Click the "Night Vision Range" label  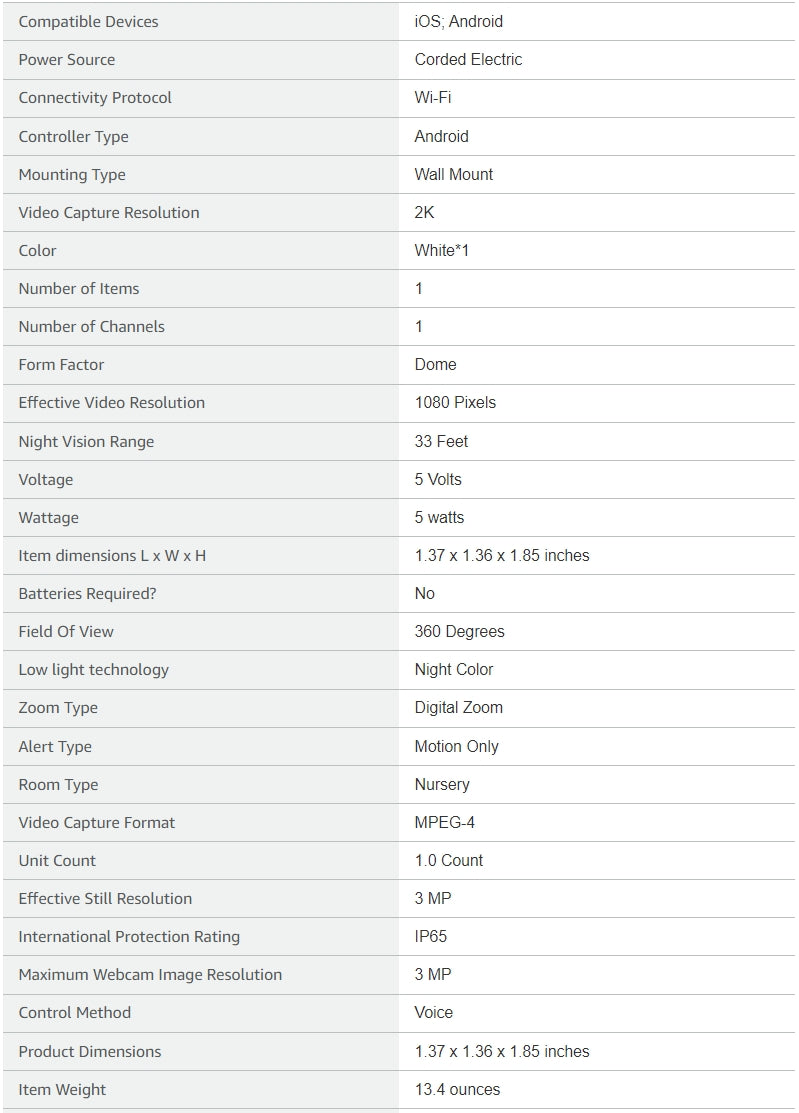(86, 441)
